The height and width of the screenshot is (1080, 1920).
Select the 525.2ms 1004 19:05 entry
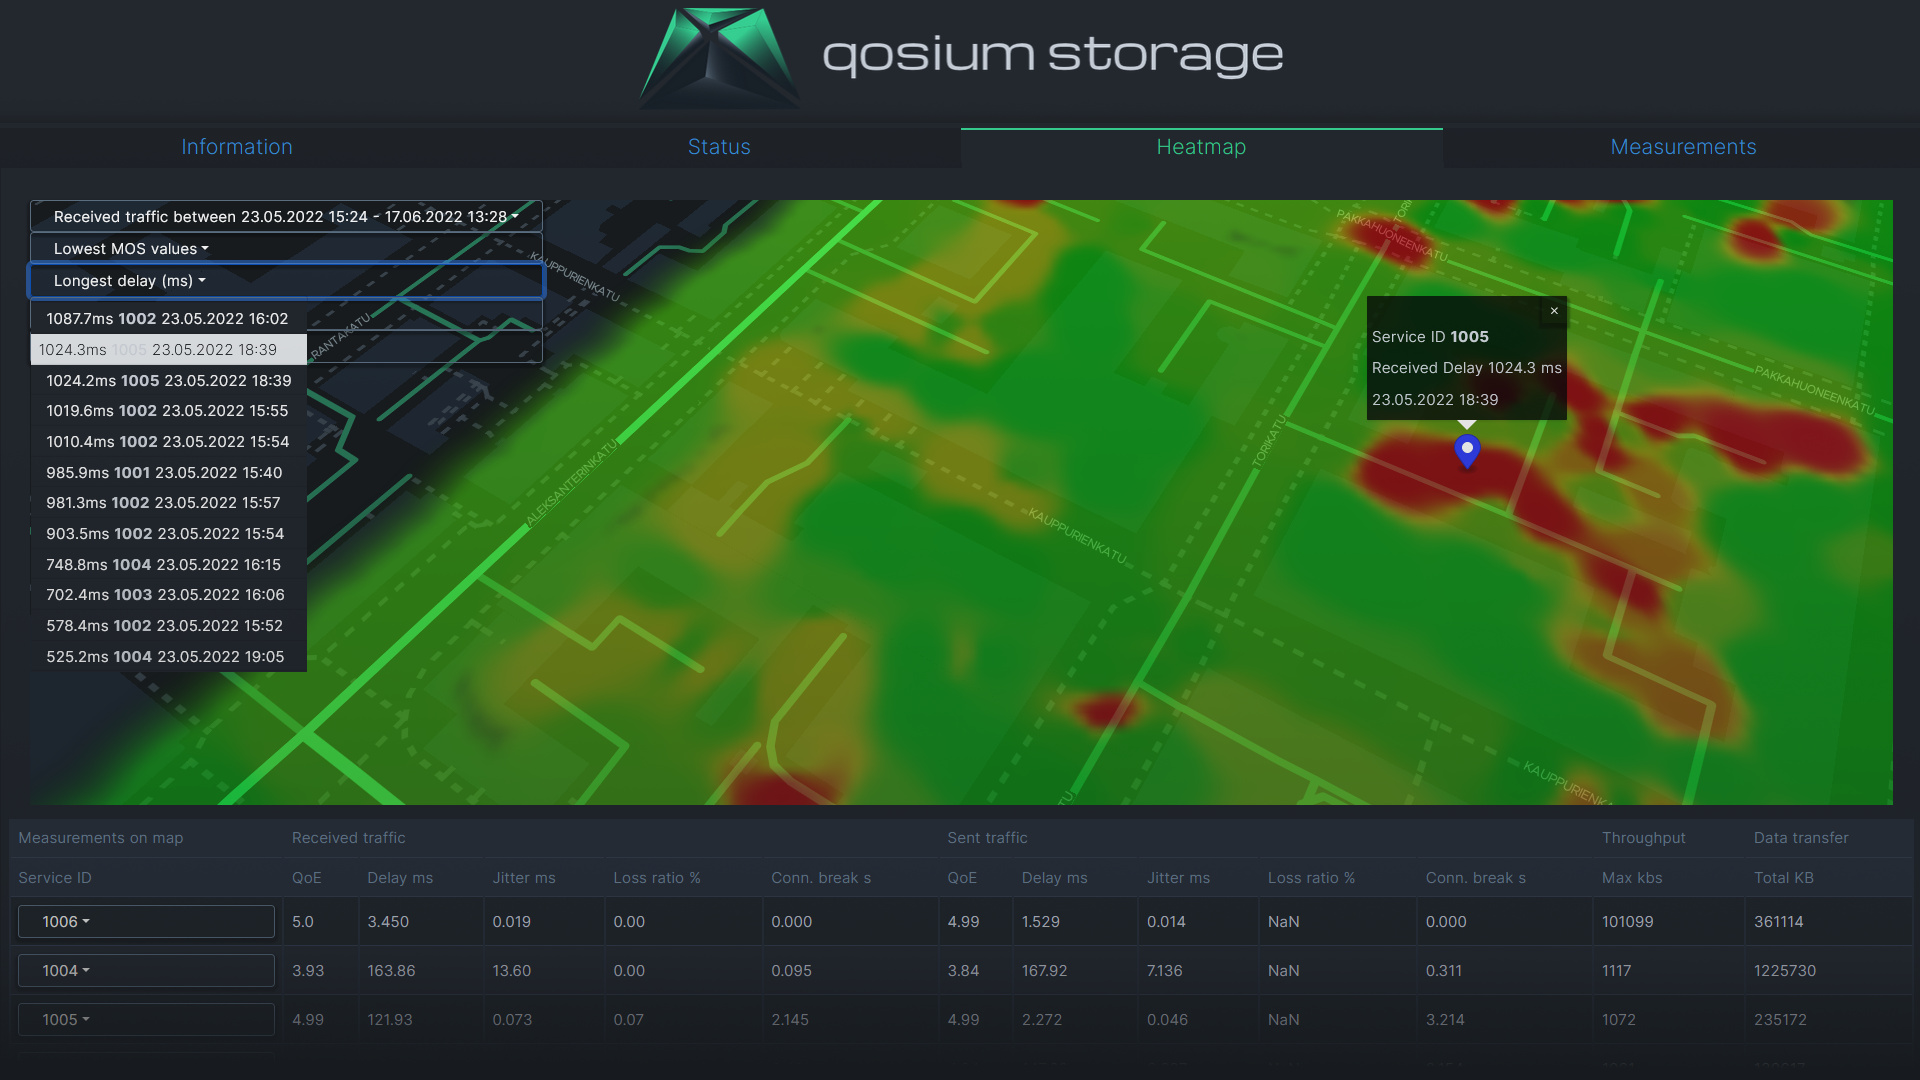(168, 657)
